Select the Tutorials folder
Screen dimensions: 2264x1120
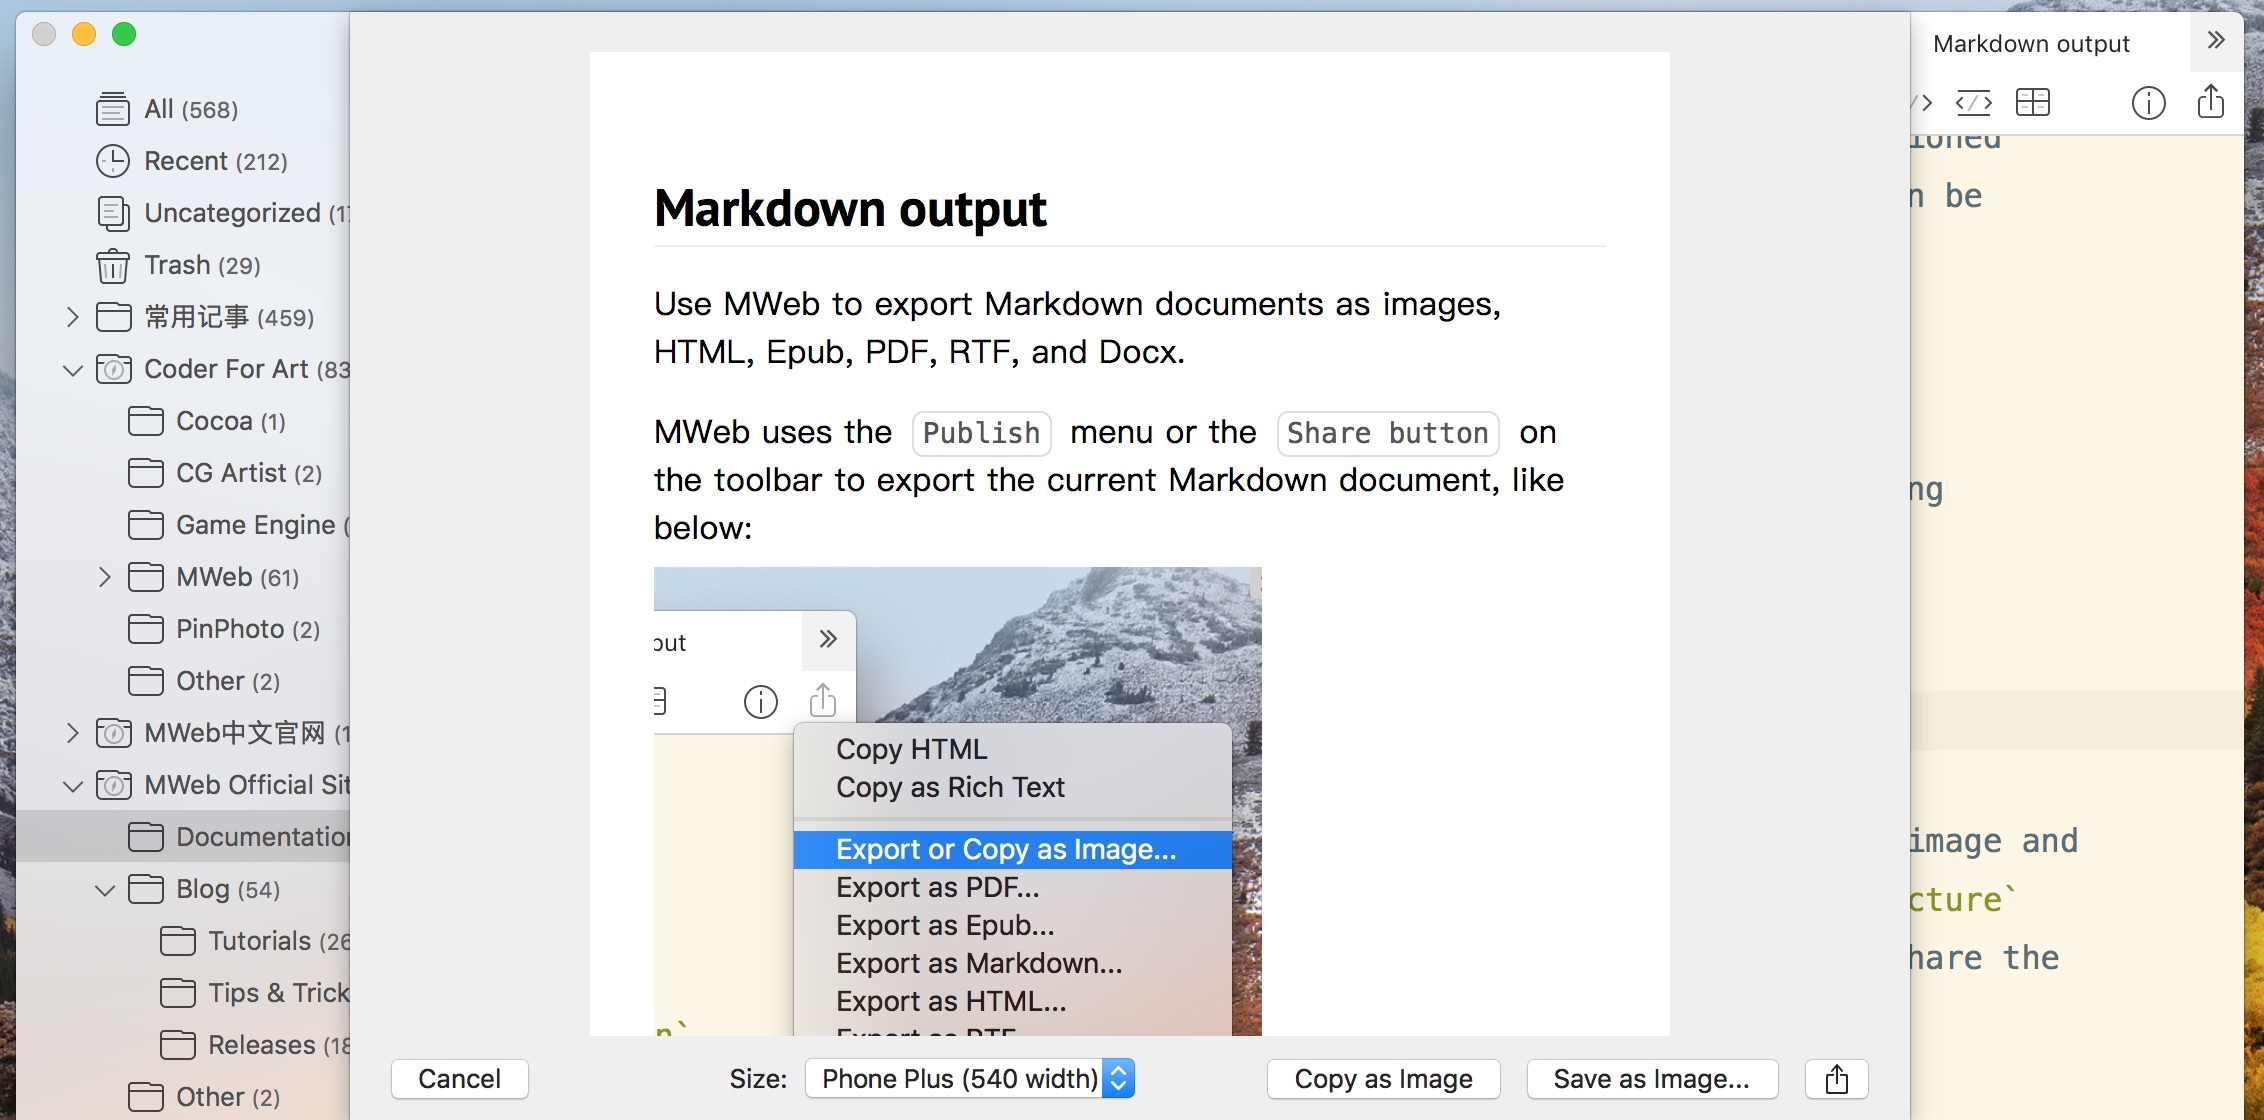click(259, 941)
